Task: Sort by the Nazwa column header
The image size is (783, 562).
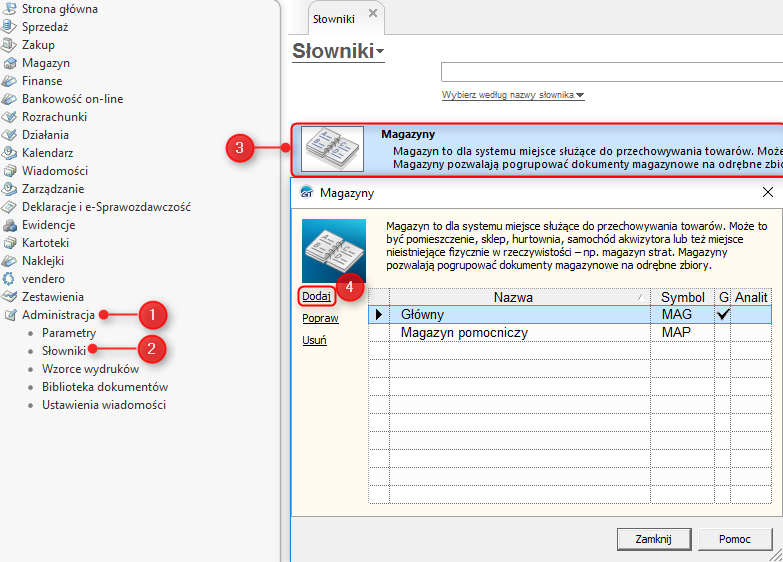Action: click(519, 297)
